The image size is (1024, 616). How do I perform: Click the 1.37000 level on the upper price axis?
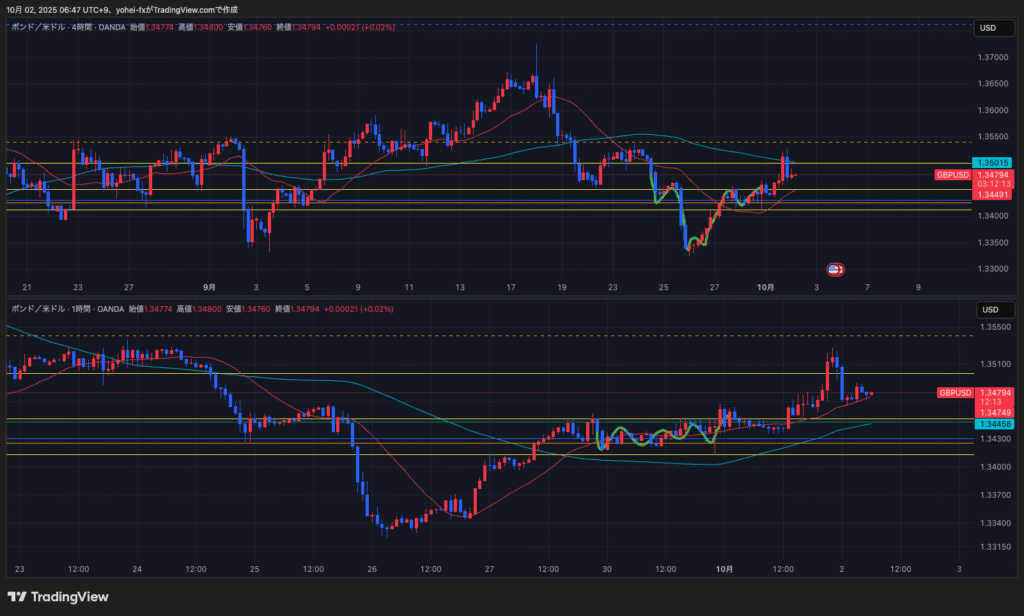(x=994, y=57)
